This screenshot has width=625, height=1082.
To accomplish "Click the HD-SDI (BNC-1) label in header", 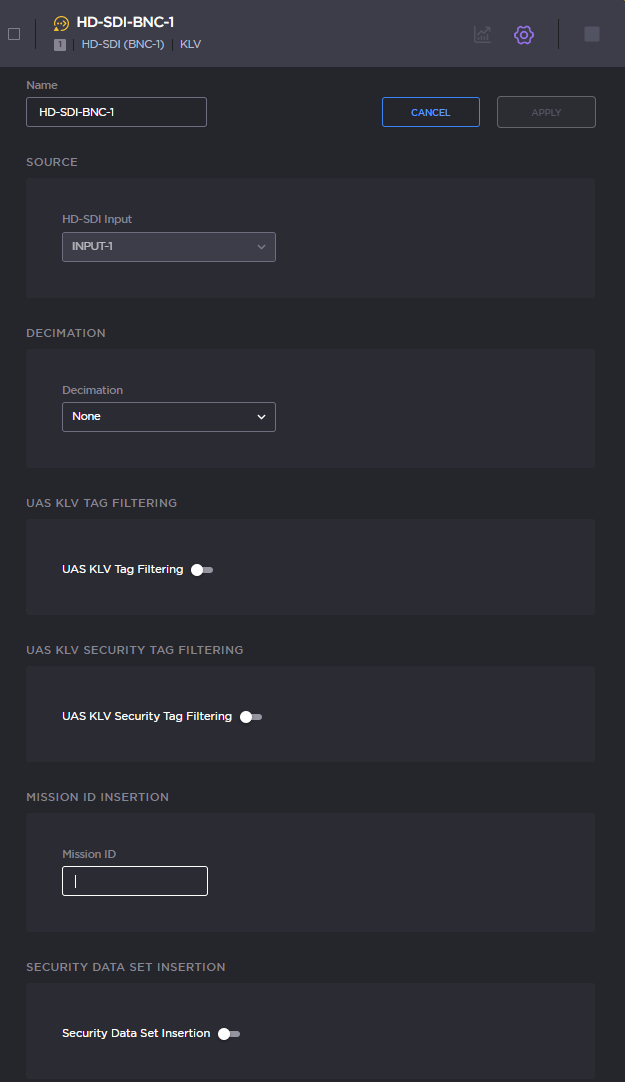I will tap(123, 45).
